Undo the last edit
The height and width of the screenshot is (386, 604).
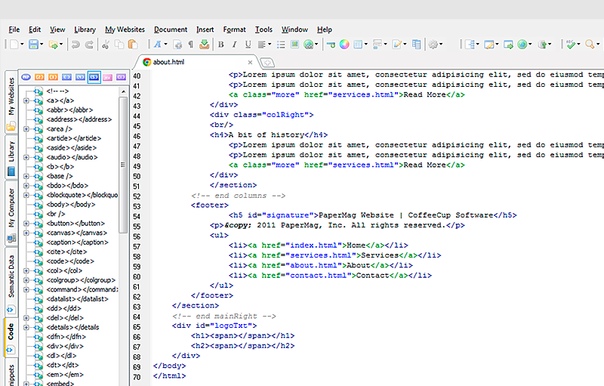tap(76, 45)
